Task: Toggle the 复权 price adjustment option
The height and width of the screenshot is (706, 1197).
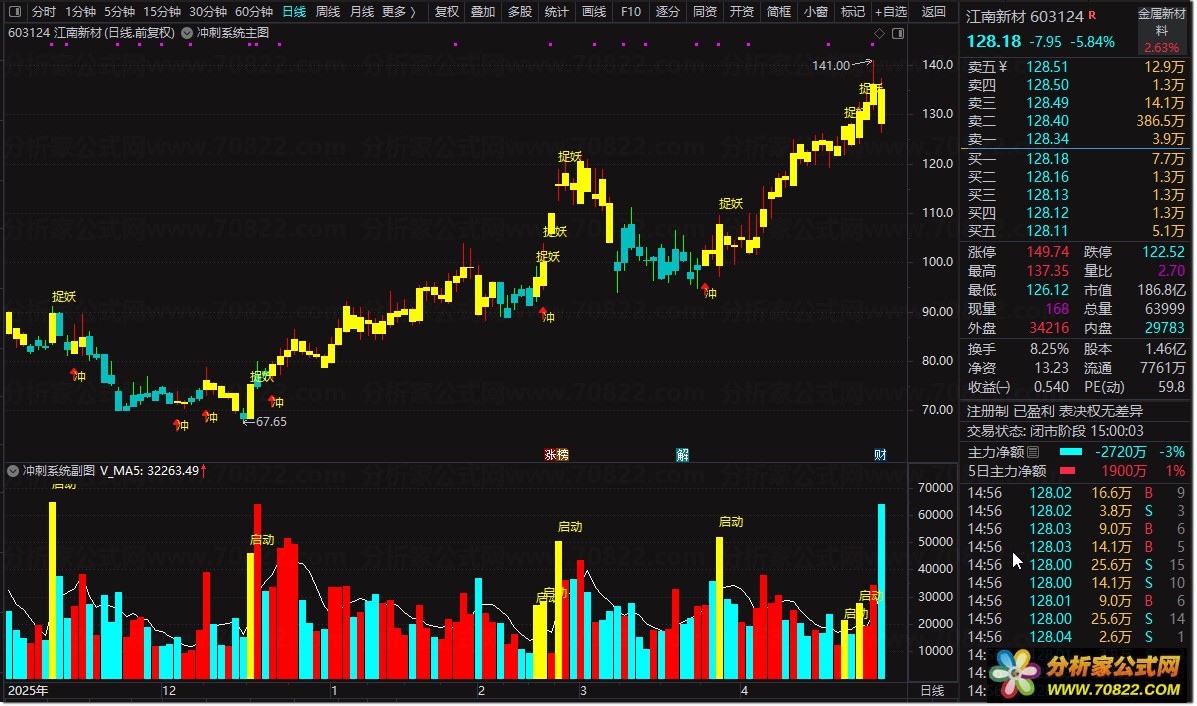Action: point(447,12)
